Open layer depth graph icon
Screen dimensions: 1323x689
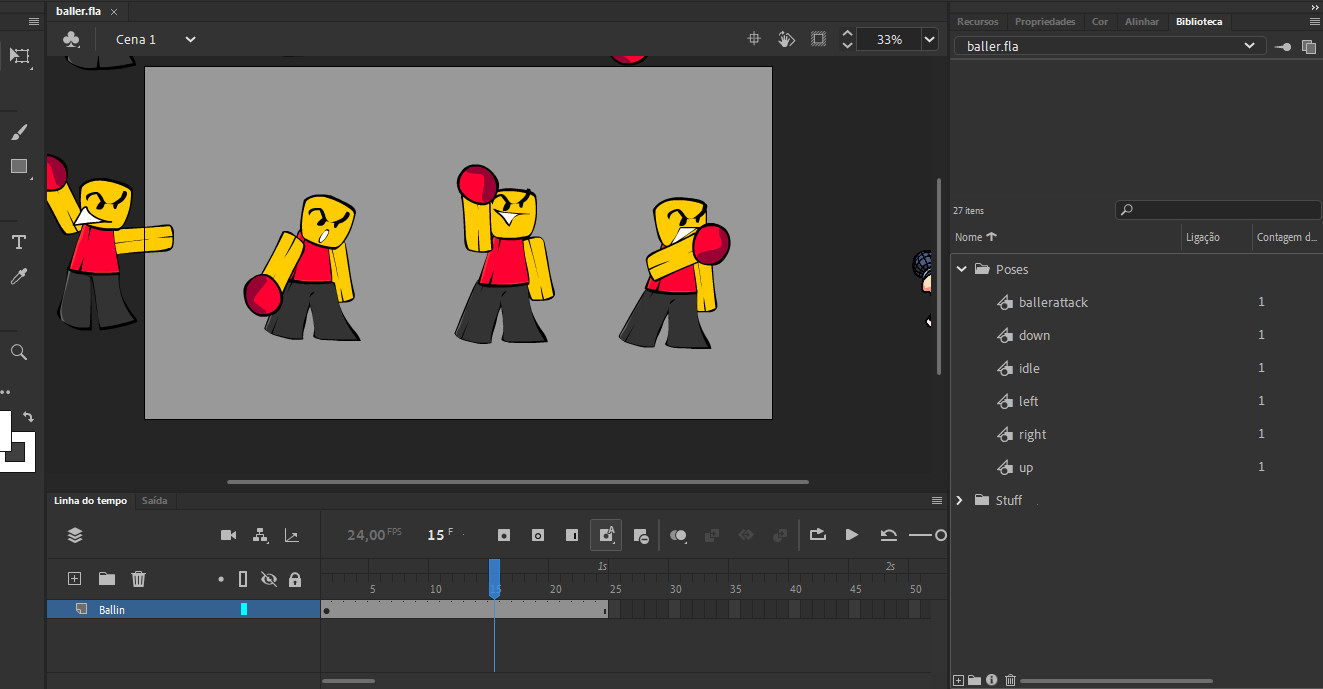[x=291, y=535]
